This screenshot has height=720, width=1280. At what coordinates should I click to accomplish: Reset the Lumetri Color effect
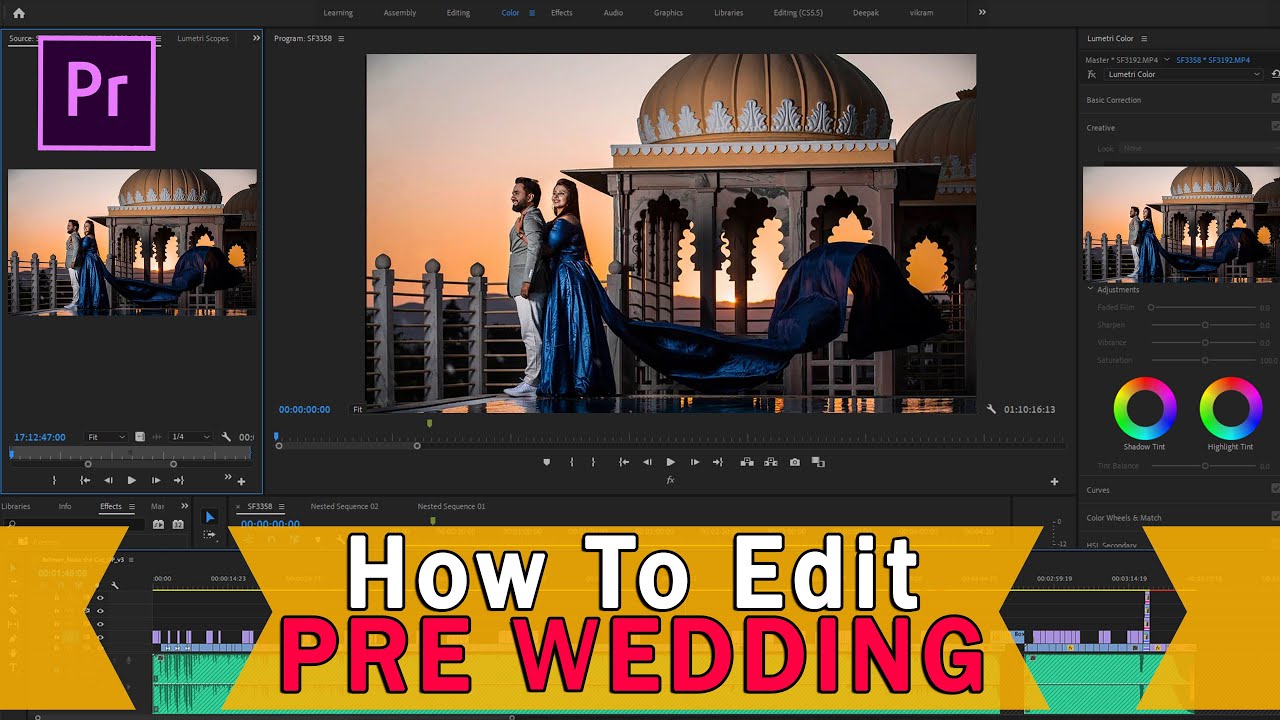(x=1275, y=74)
